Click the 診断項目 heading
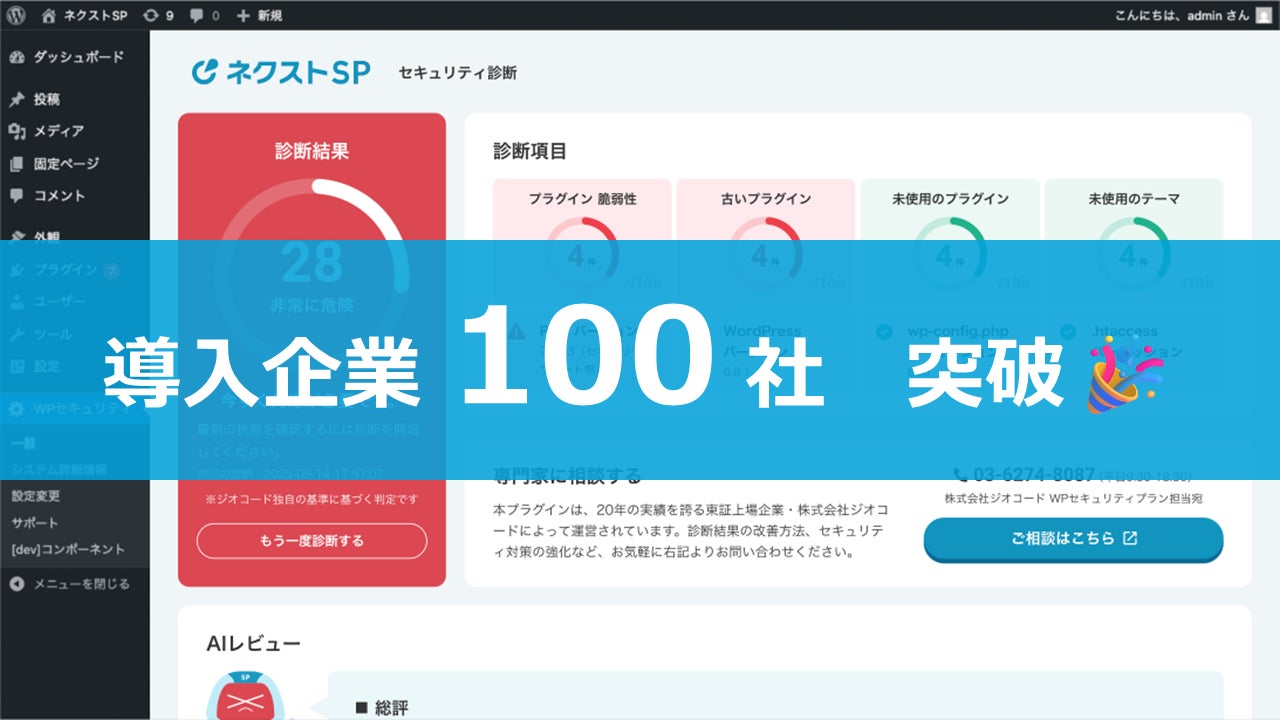1280x720 pixels. point(530,152)
